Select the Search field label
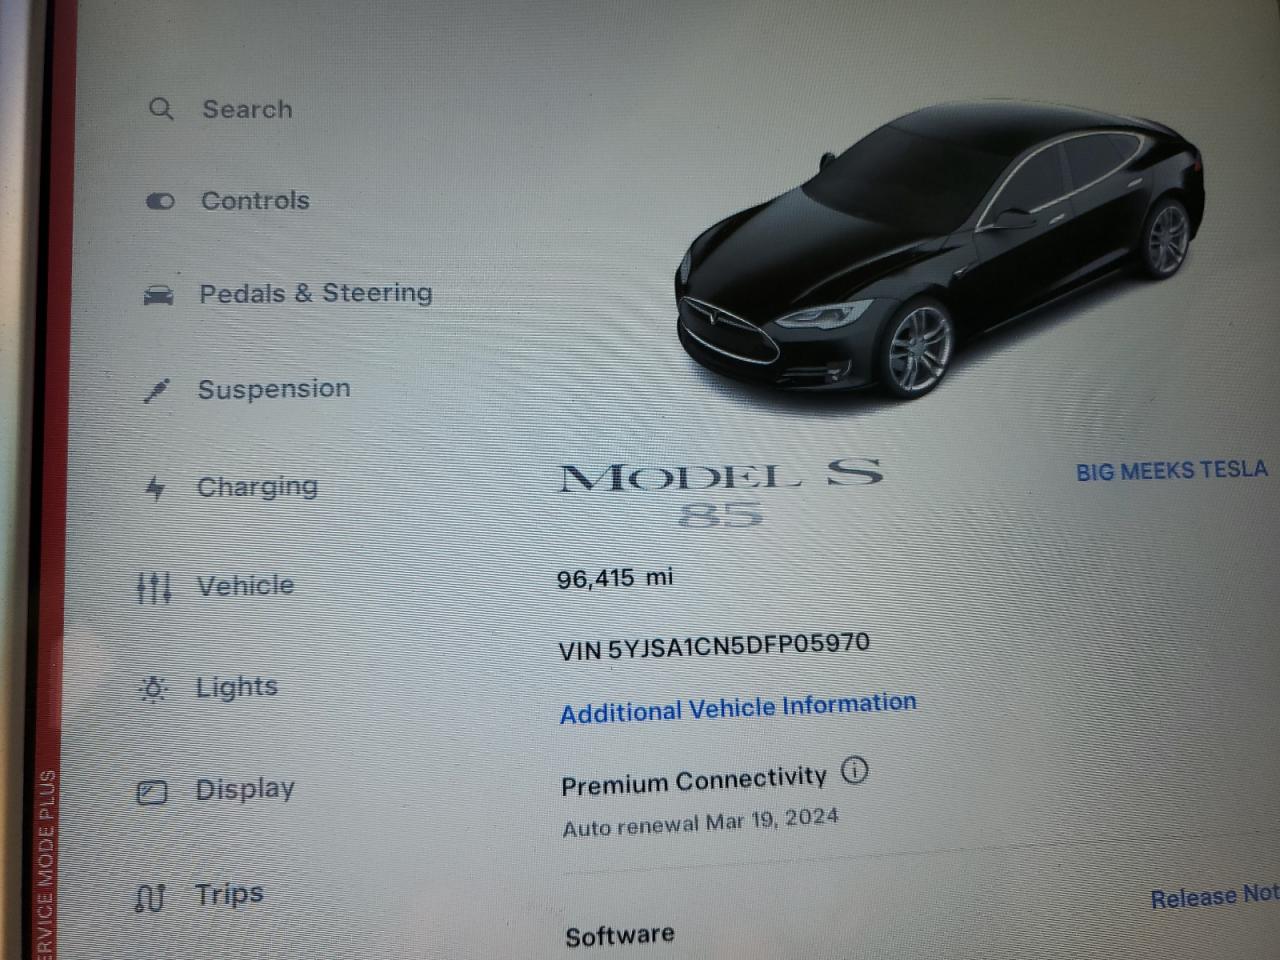The height and width of the screenshot is (960, 1280). 247,109
